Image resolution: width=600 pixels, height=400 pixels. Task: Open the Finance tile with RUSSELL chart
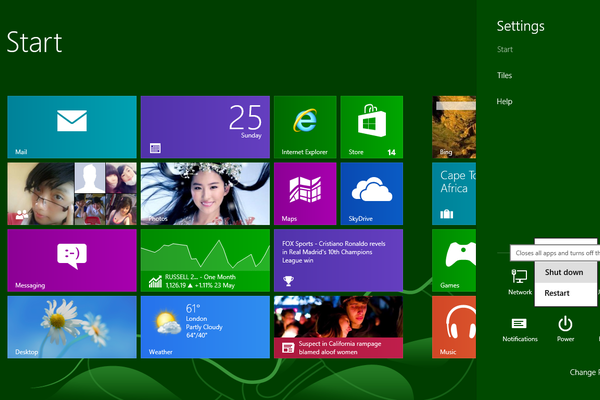[x=205, y=260]
